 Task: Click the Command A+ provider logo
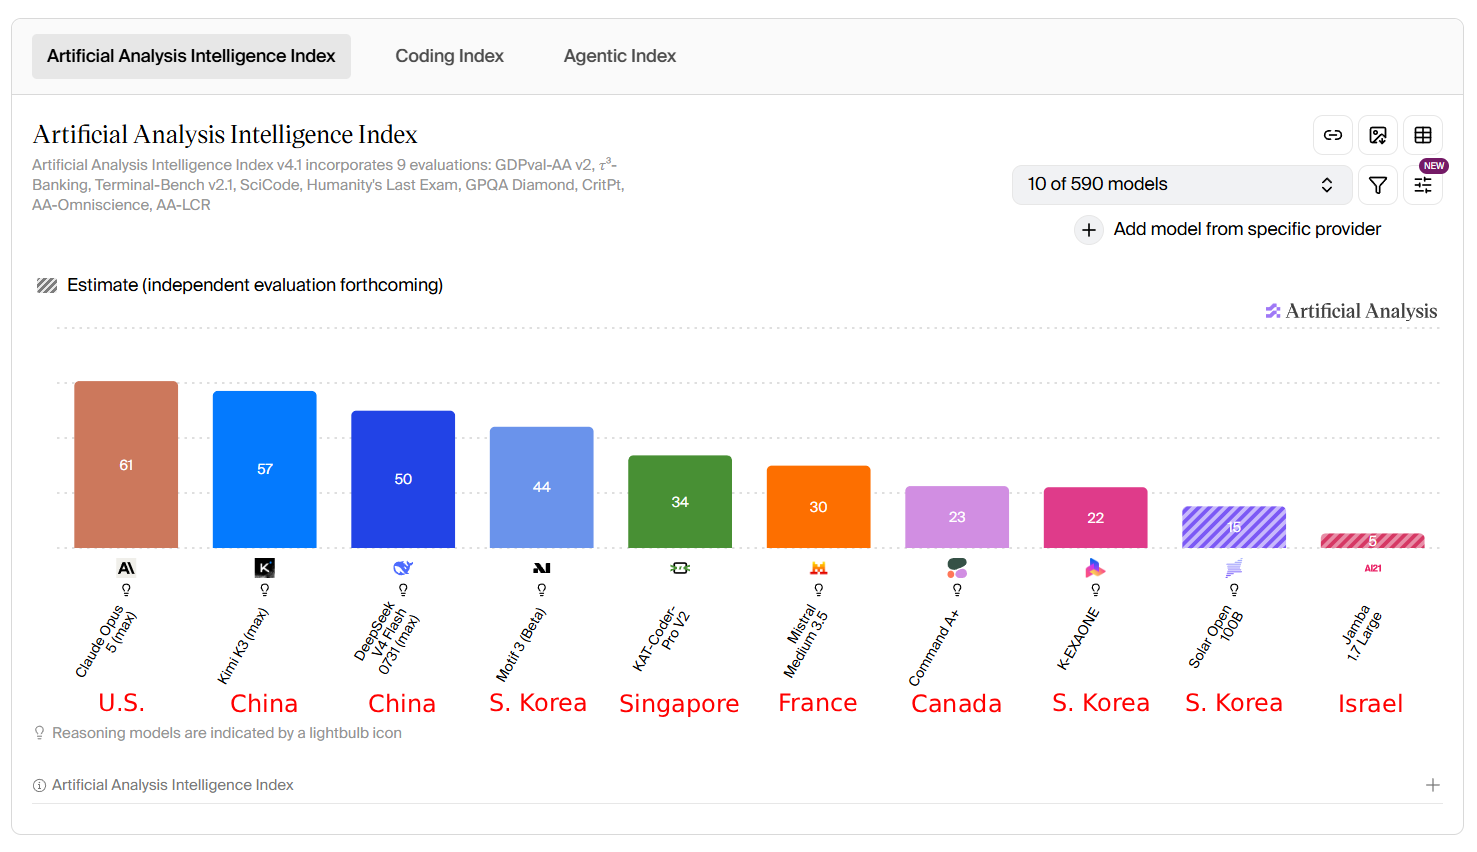coord(957,568)
